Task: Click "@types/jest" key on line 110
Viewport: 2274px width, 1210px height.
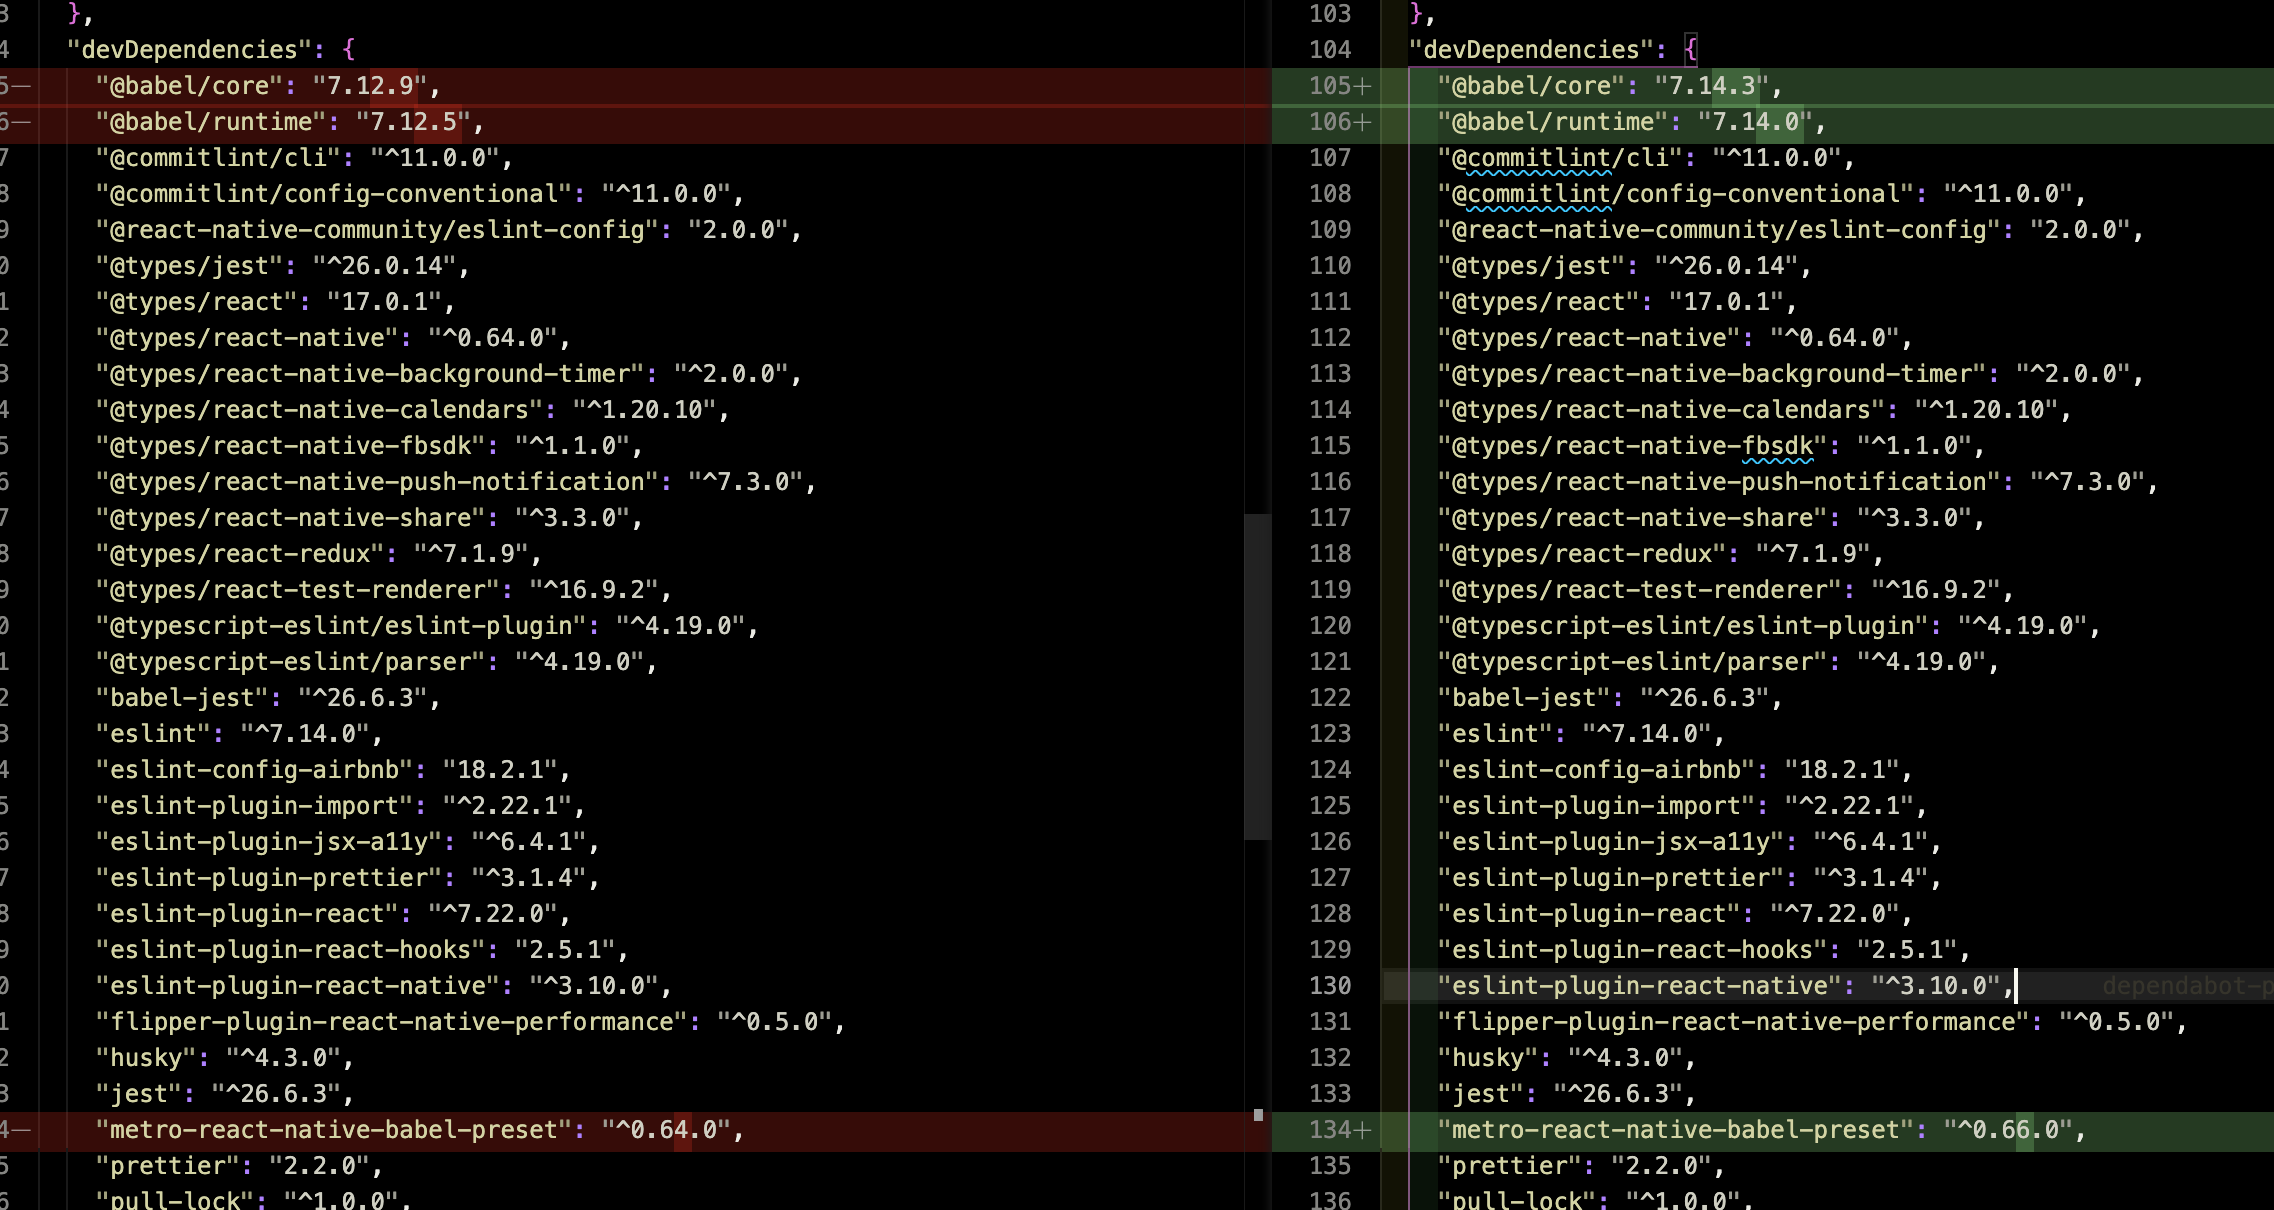Action: [x=1531, y=266]
